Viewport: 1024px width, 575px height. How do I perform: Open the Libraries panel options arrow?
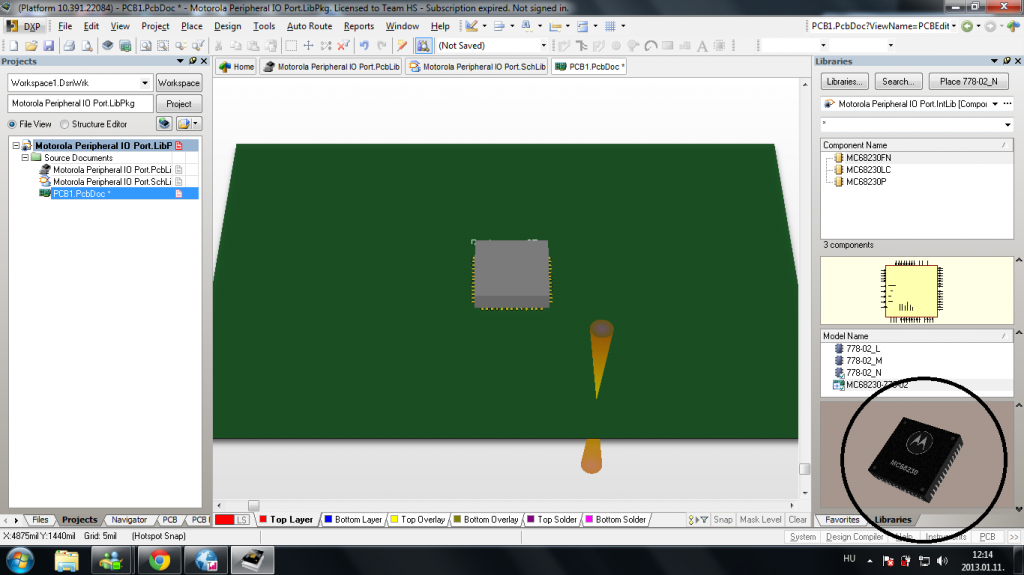click(x=995, y=61)
